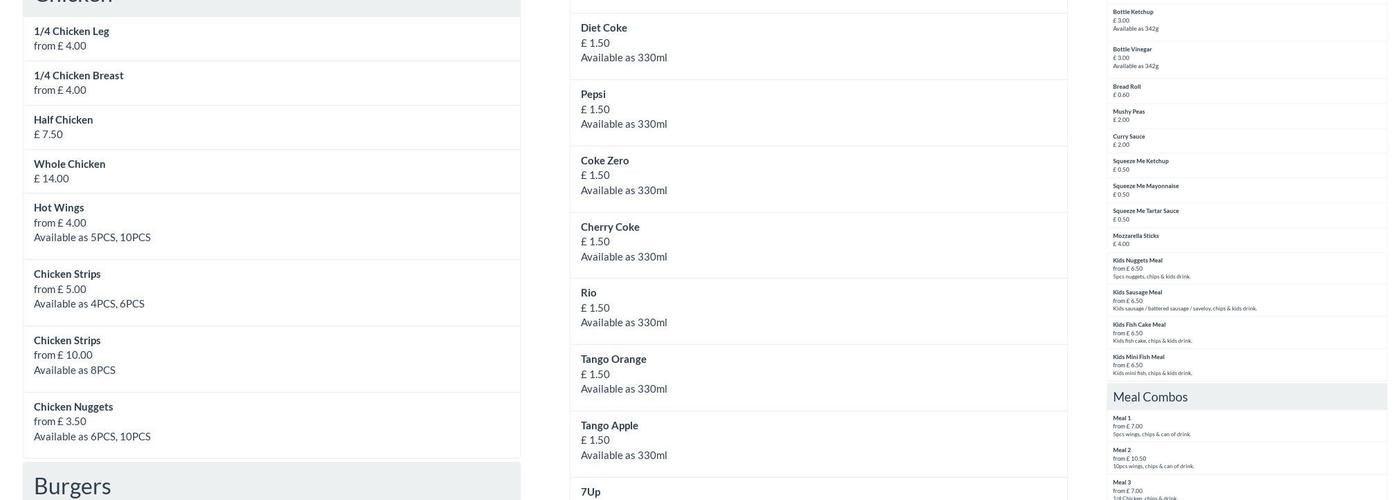This screenshot has width=1400, height=500.
Task: Click Mozzarella Sticks in the side list
Action: pyautogui.click(x=1136, y=236)
